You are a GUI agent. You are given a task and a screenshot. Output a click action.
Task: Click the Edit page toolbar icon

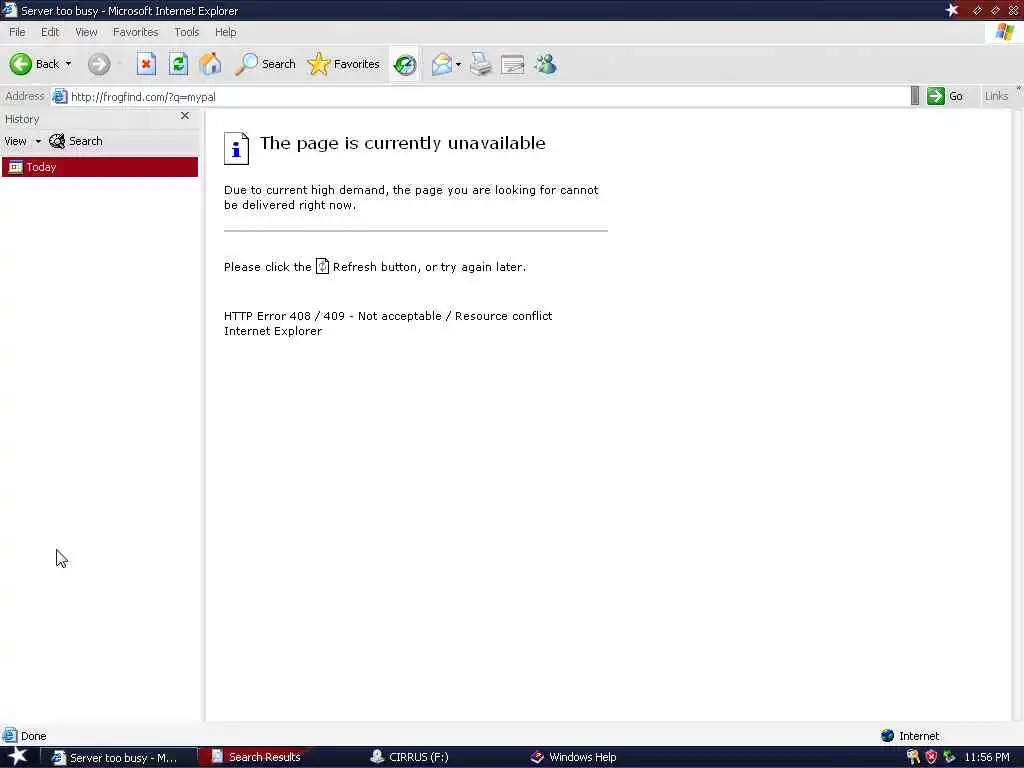513,64
